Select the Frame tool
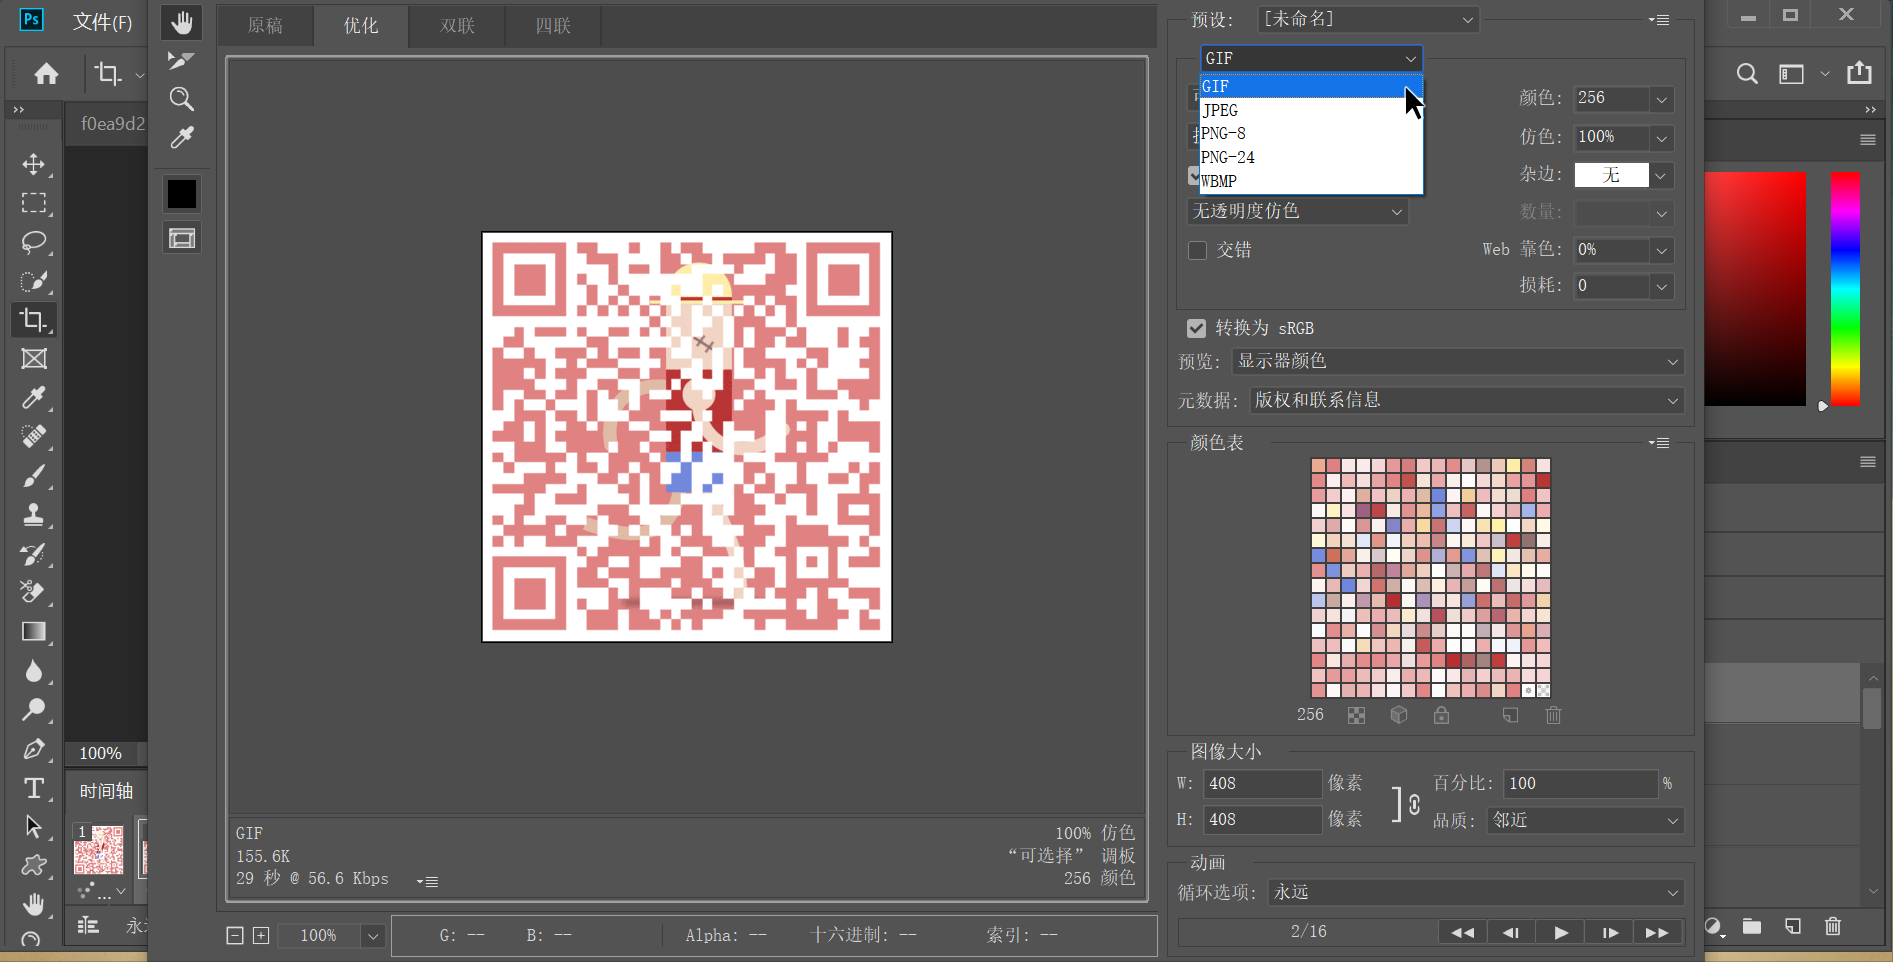Viewport: 1893px width, 962px height. (x=34, y=359)
